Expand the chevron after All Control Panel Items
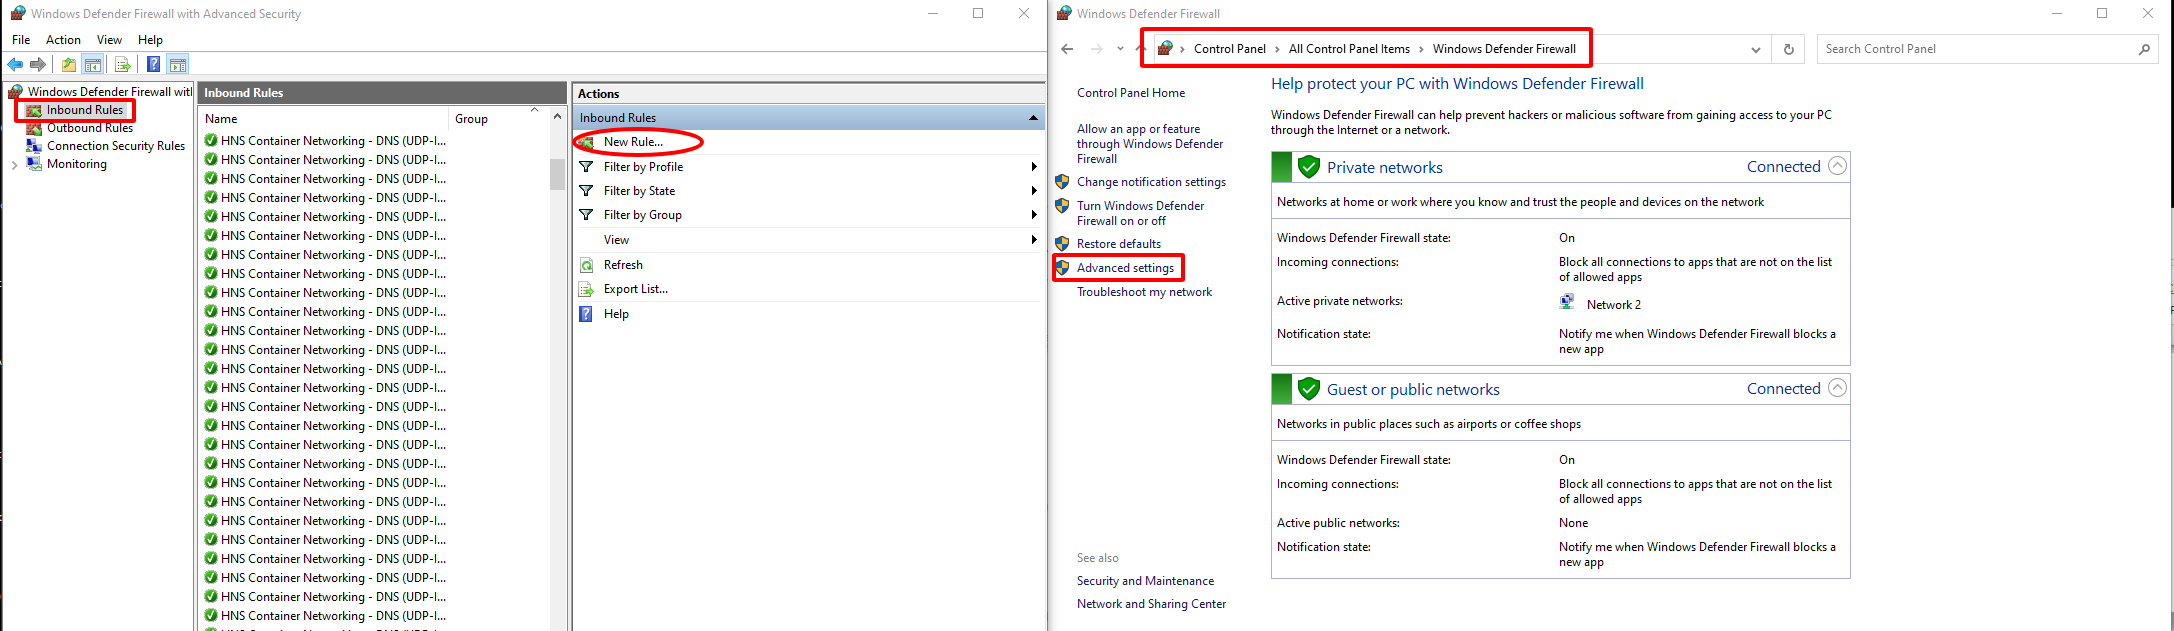The height and width of the screenshot is (631, 2174). [1421, 49]
